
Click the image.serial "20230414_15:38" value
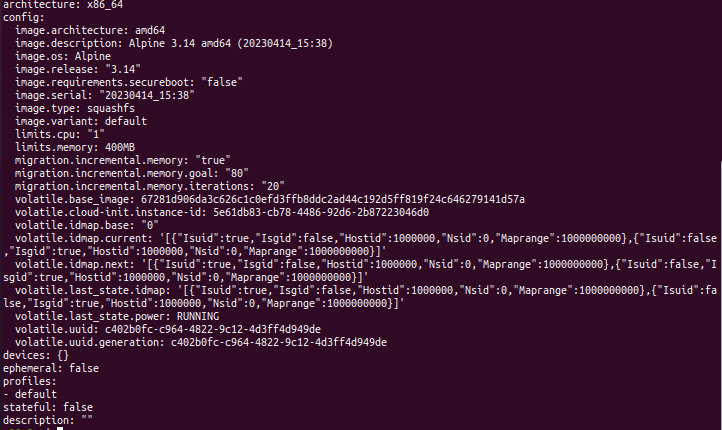(147, 95)
